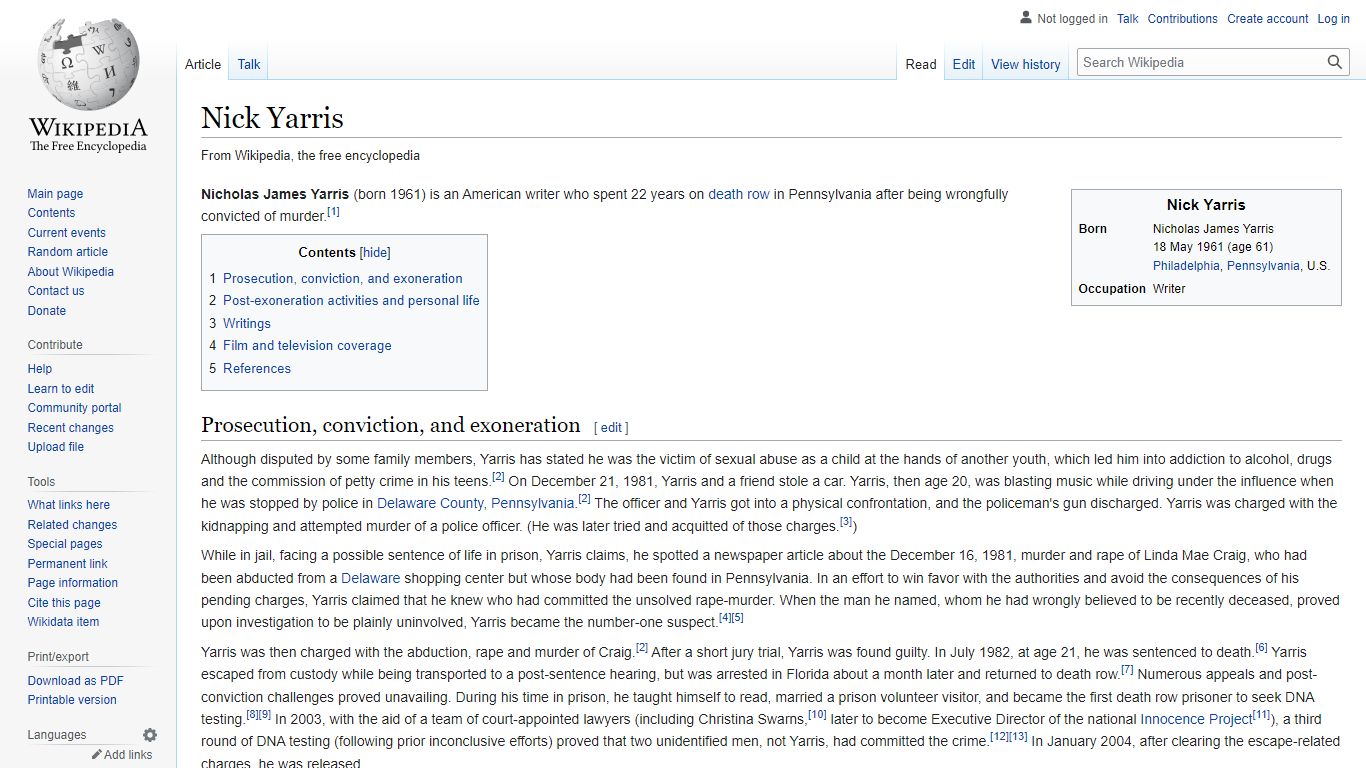Jump to Writings section
This screenshot has height=768, width=1366.
click(247, 324)
